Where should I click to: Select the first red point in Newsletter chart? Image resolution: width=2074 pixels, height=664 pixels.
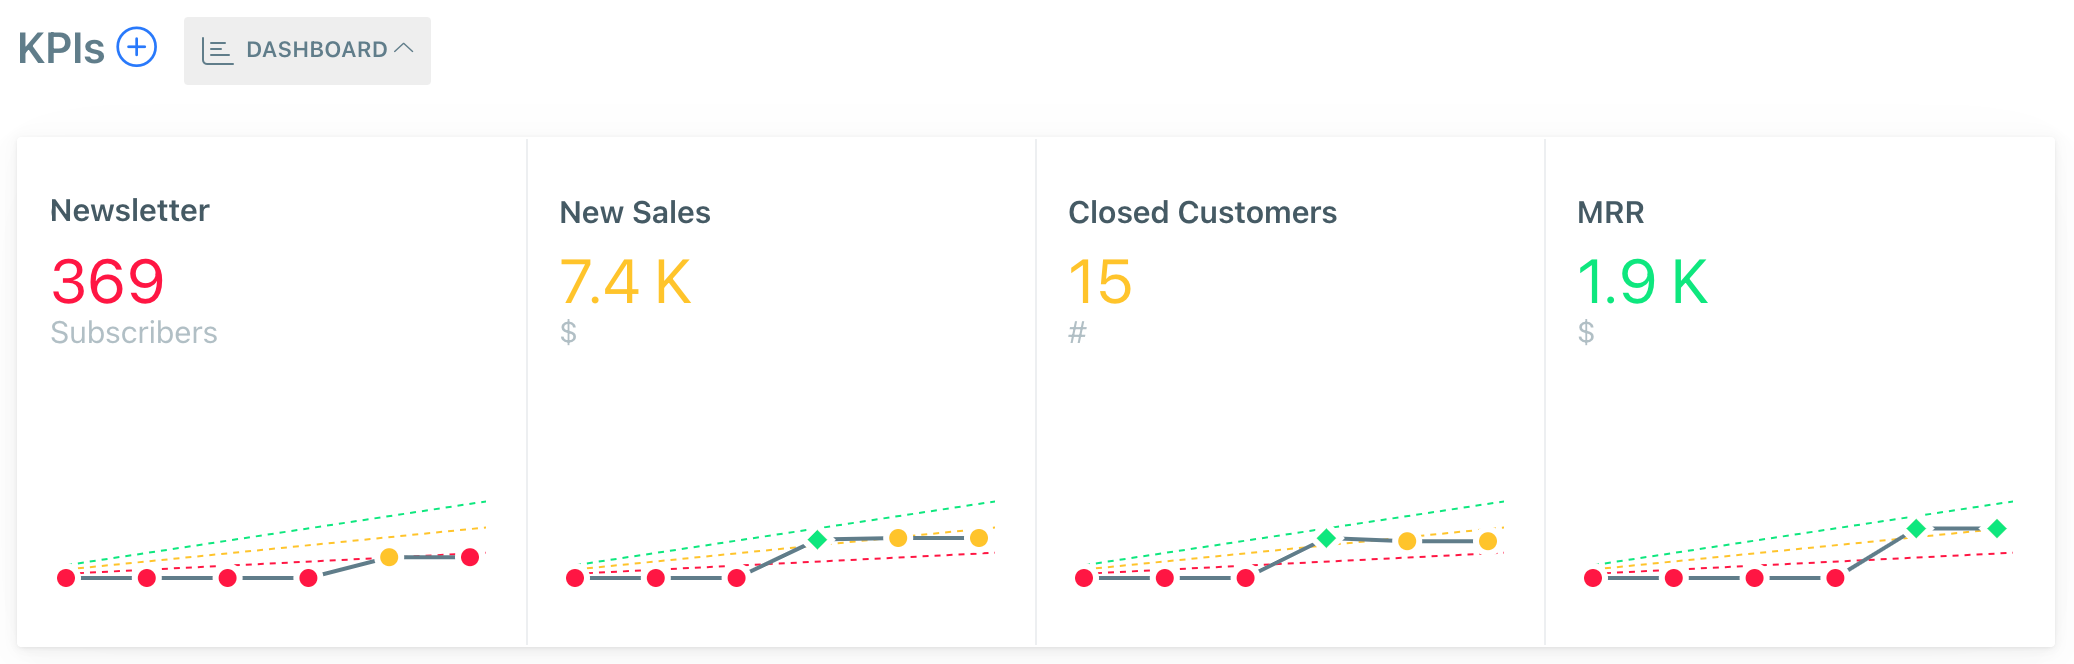click(66, 578)
